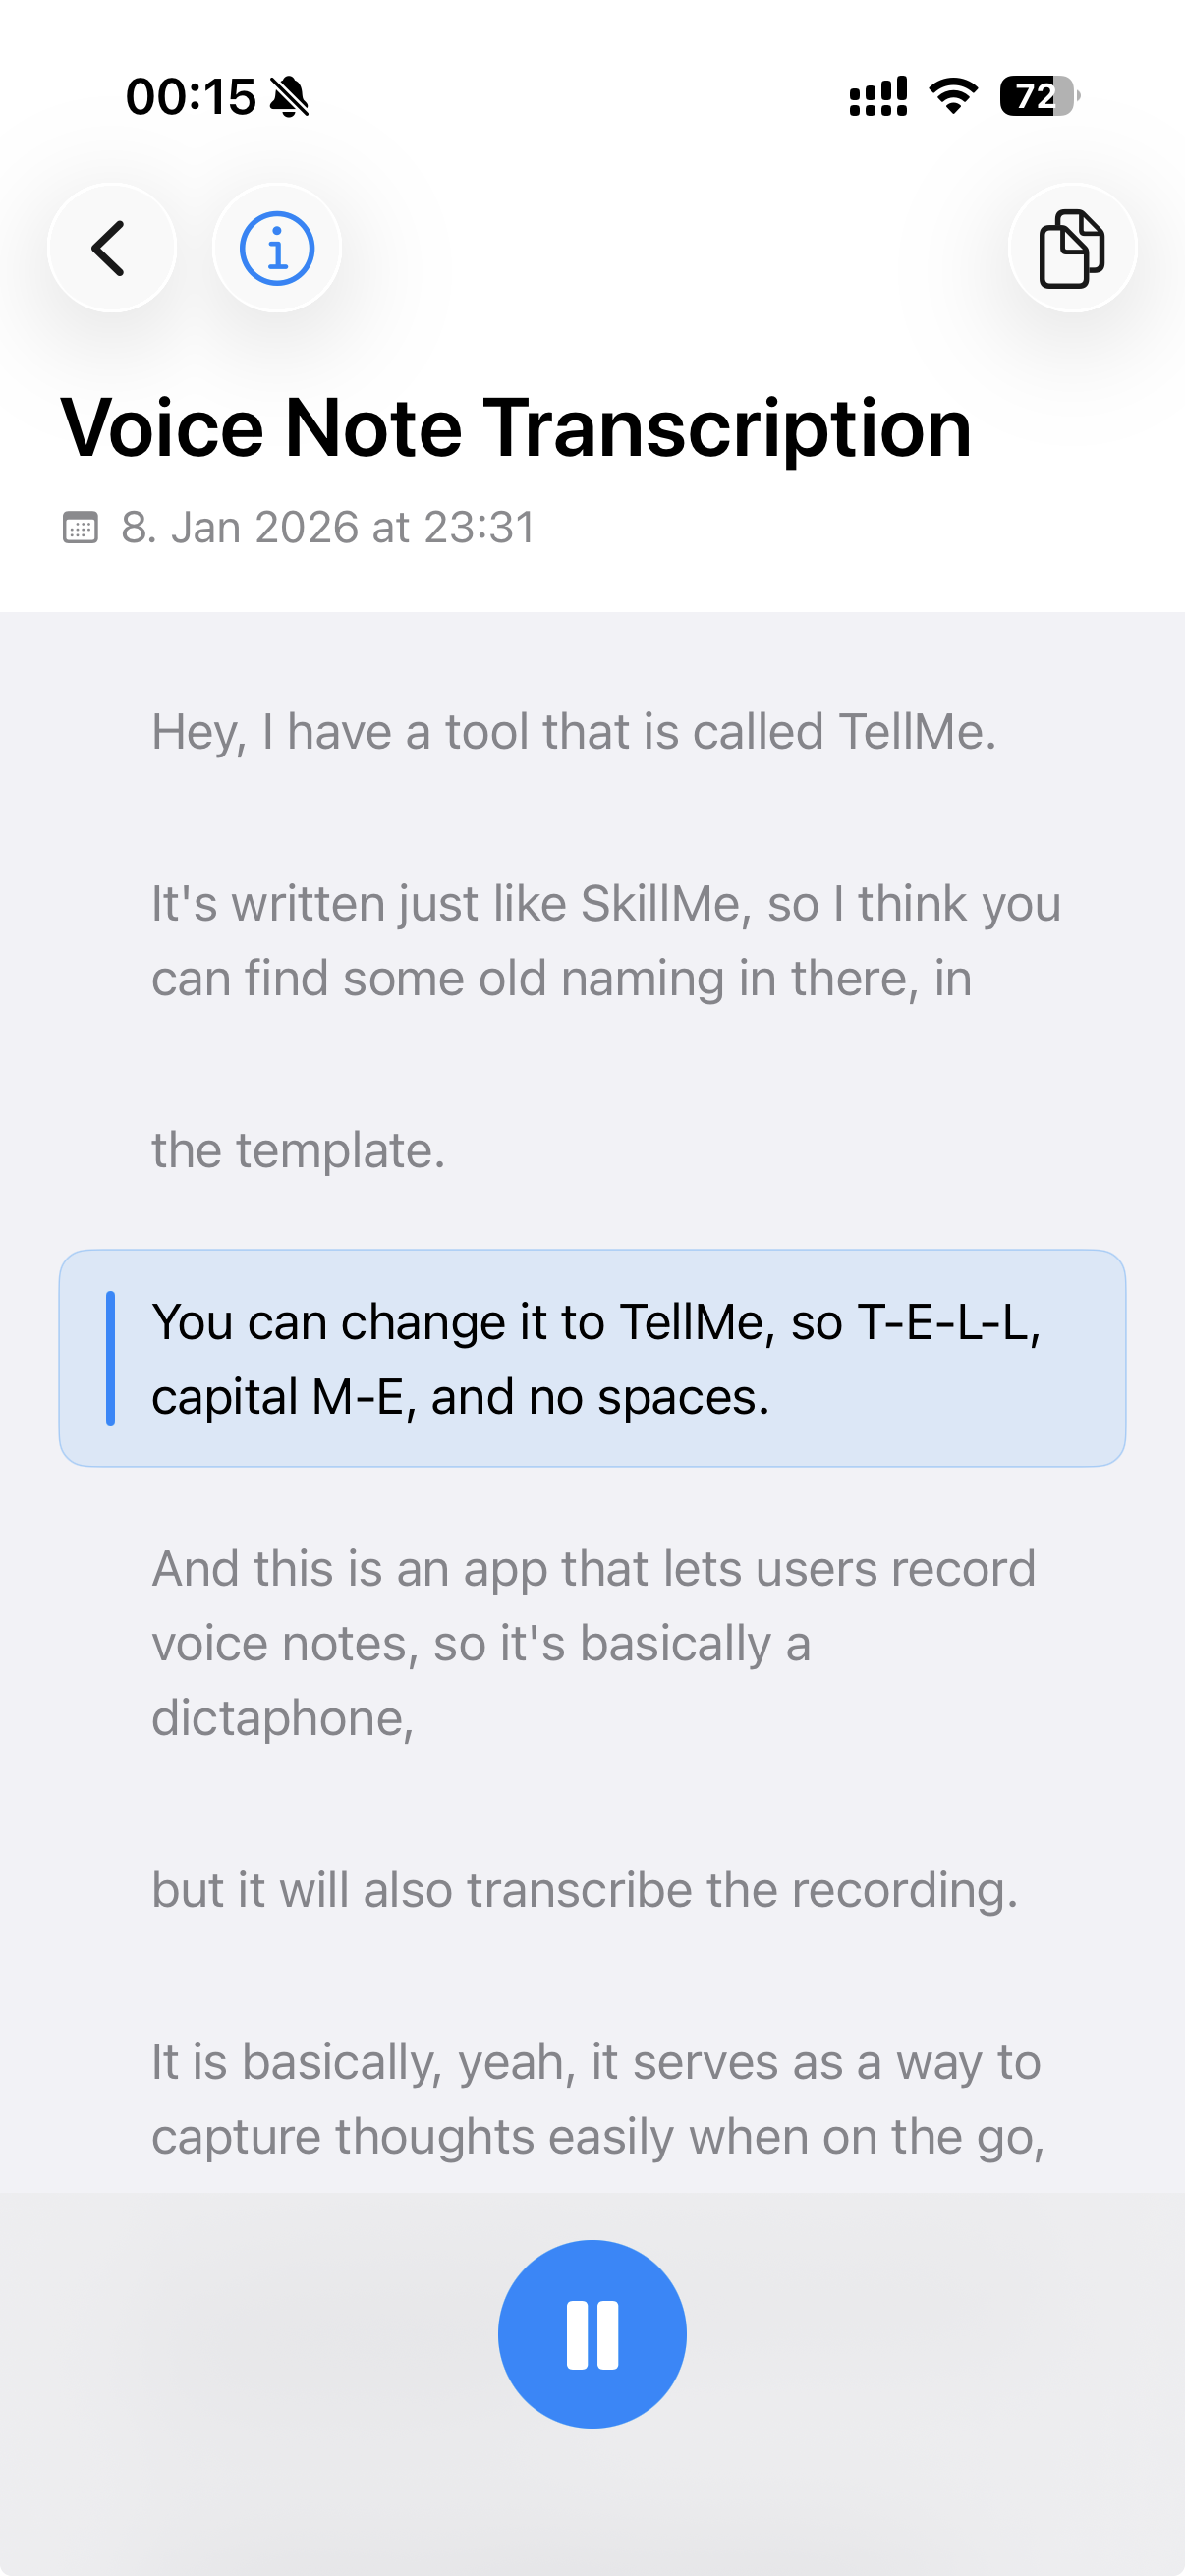Open the info panel
Image resolution: width=1185 pixels, height=2576 pixels.
click(x=276, y=248)
